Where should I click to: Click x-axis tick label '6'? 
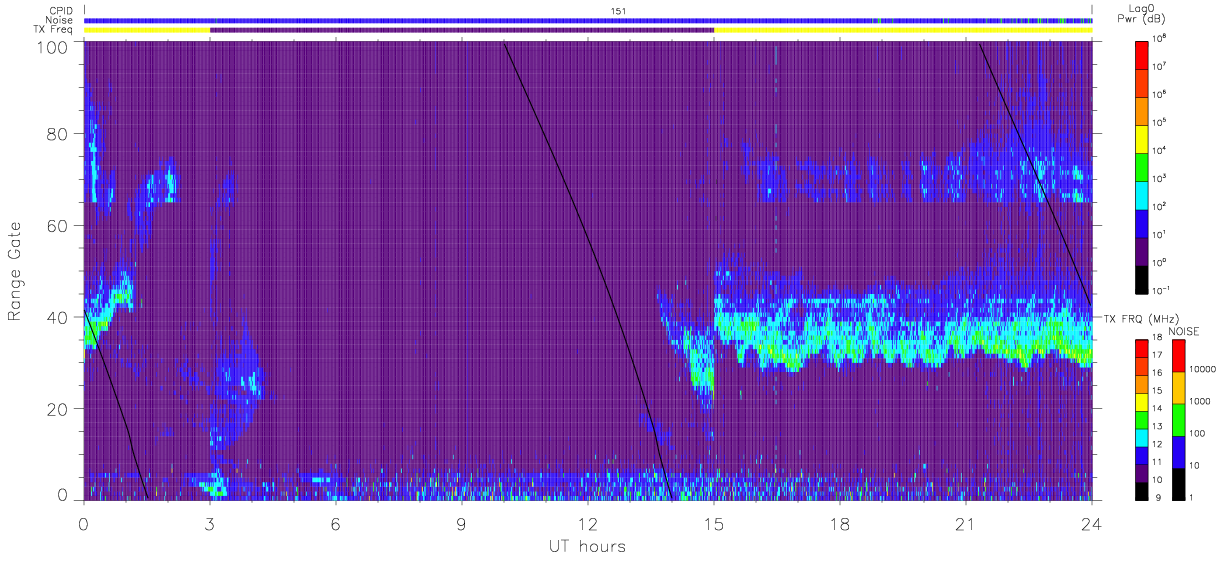pos(335,523)
